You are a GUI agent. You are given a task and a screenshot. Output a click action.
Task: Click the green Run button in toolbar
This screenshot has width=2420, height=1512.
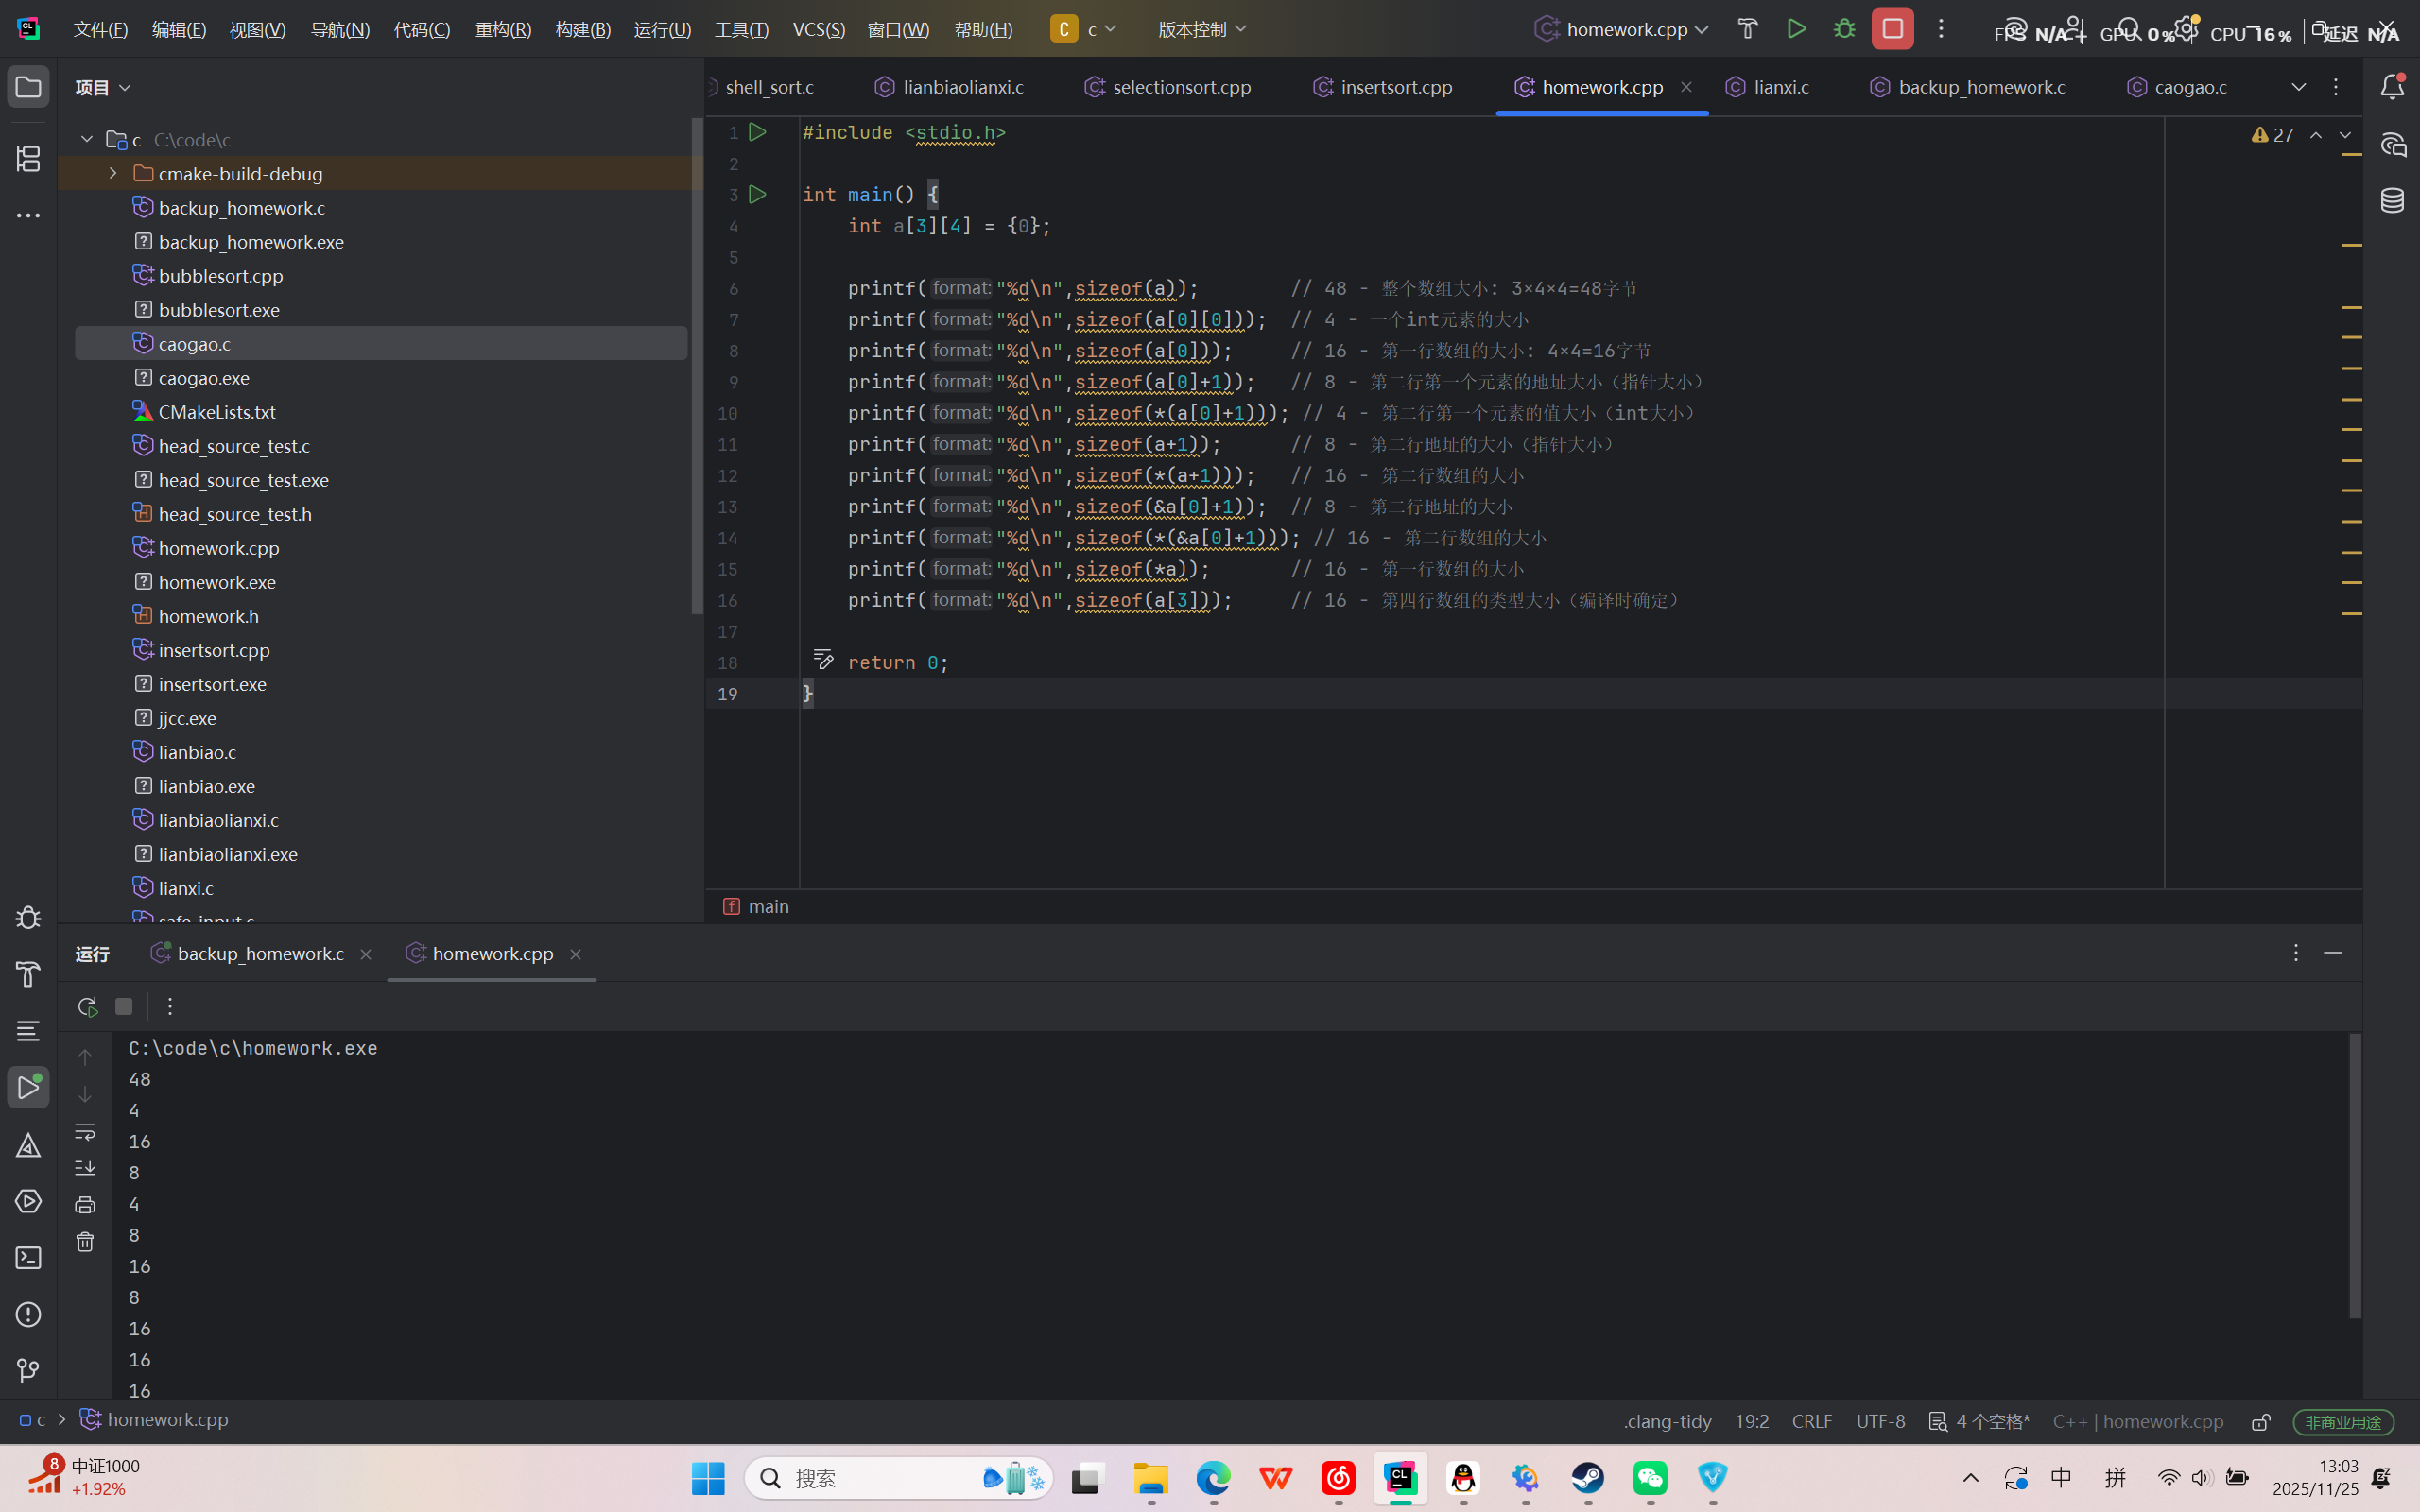click(x=1796, y=29)
